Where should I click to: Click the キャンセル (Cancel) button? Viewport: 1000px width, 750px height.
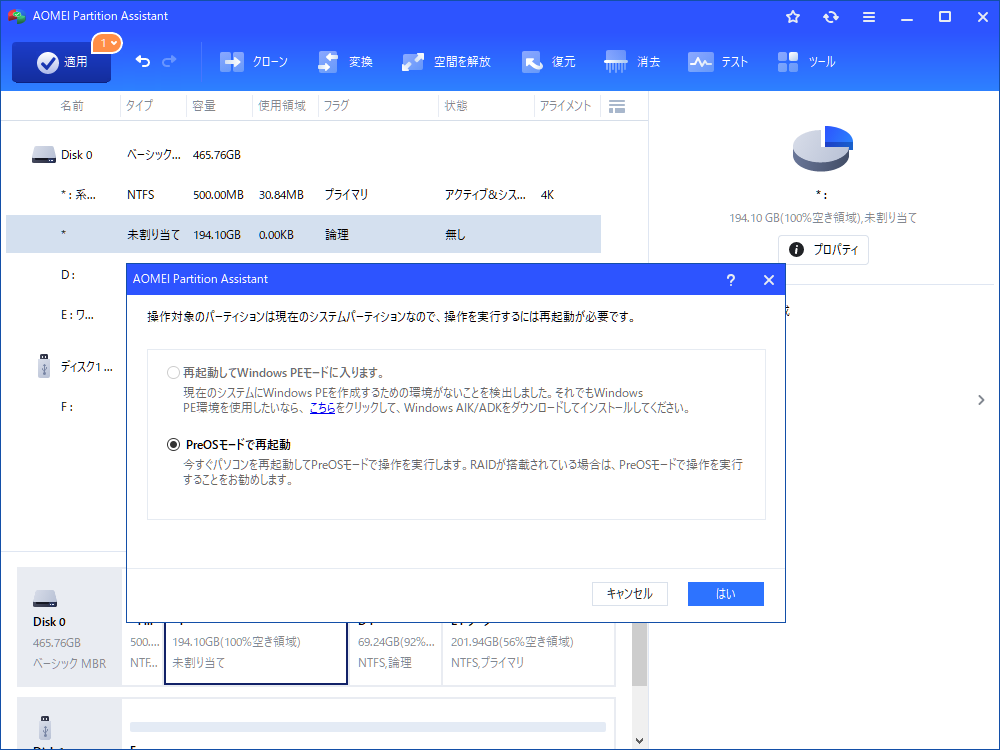point(629,594)
